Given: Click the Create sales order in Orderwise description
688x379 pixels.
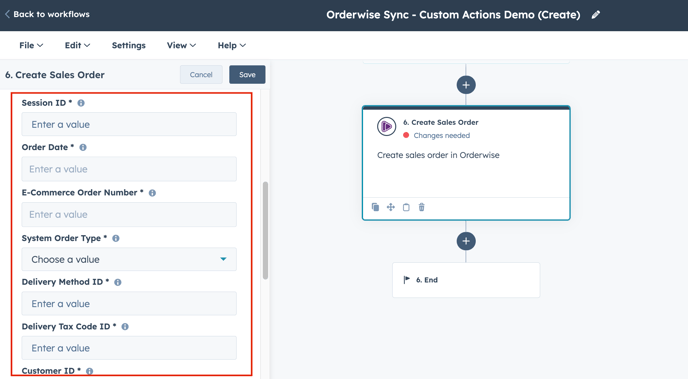Looking at the screenshot, I should pyautogui.click(x=438, y=155).
